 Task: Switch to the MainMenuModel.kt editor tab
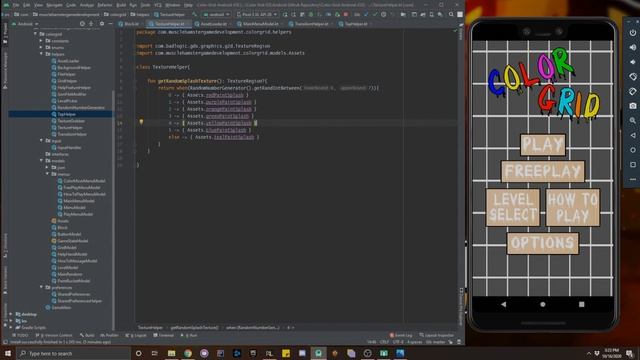(x=260, y=24)
